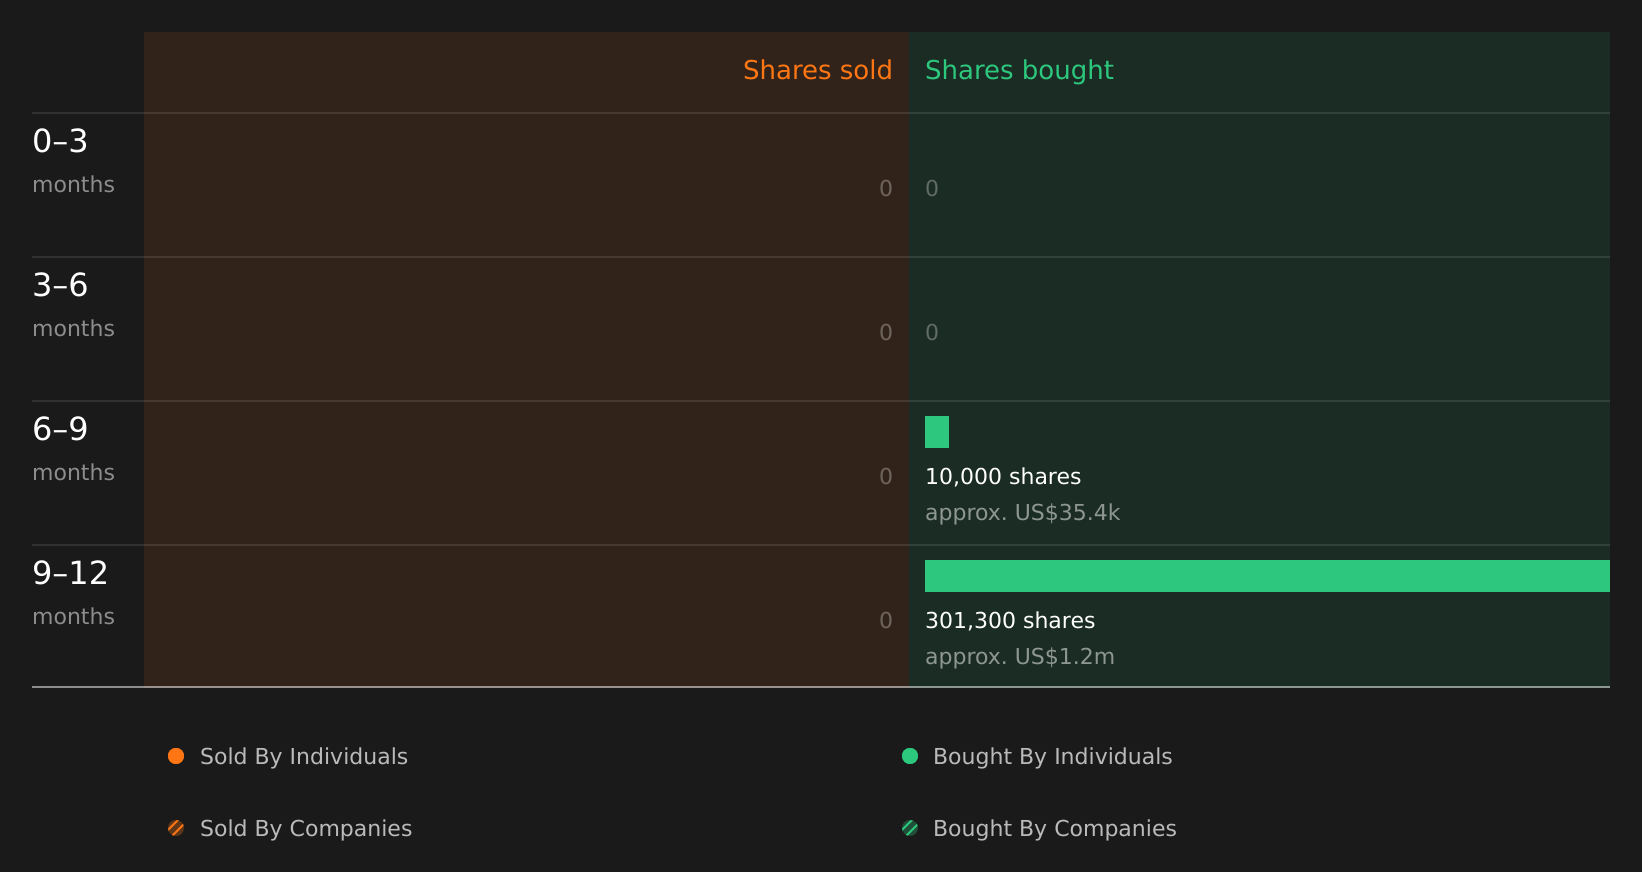Viewport: 1642px width, 872px height.
Task: Select the 9–12 months green bar
Action: (1267, 576)
